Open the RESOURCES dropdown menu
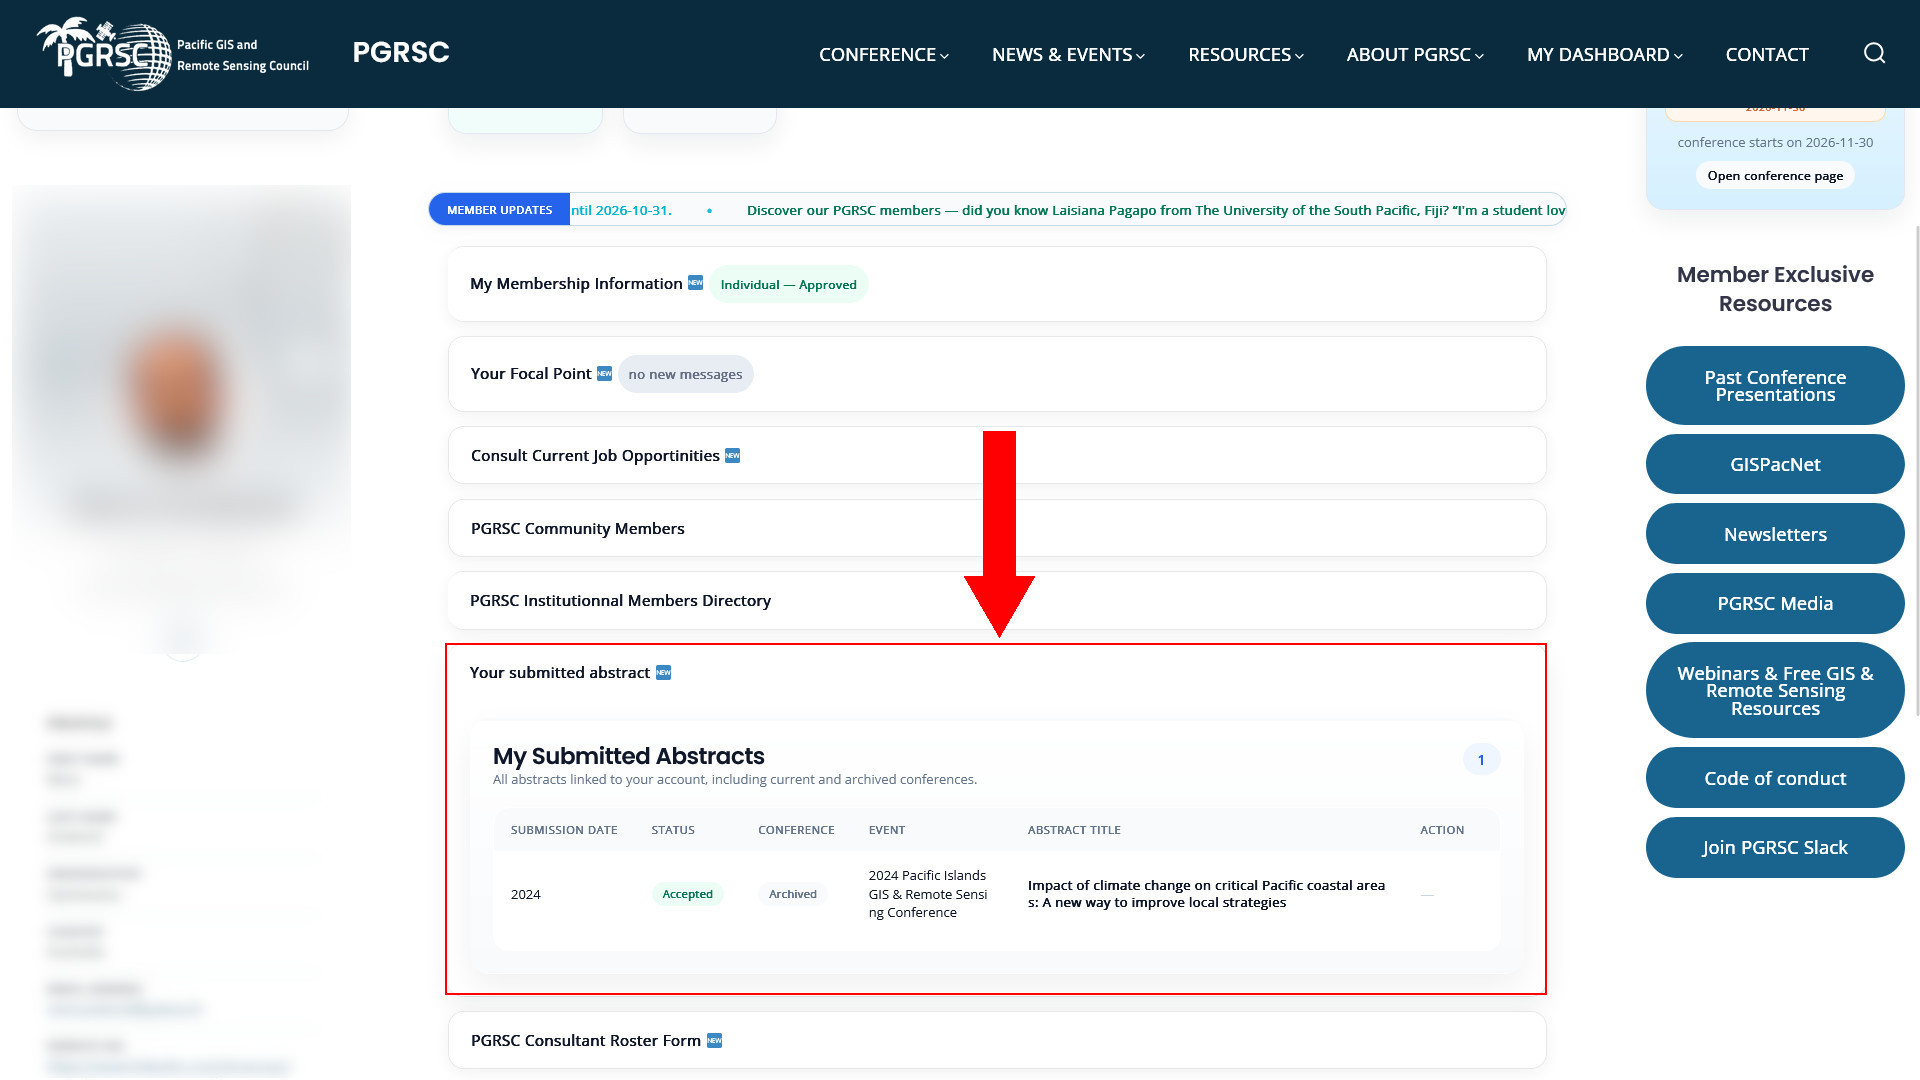Screen dimensions: 1920x1080 [x=1246, y=54]
